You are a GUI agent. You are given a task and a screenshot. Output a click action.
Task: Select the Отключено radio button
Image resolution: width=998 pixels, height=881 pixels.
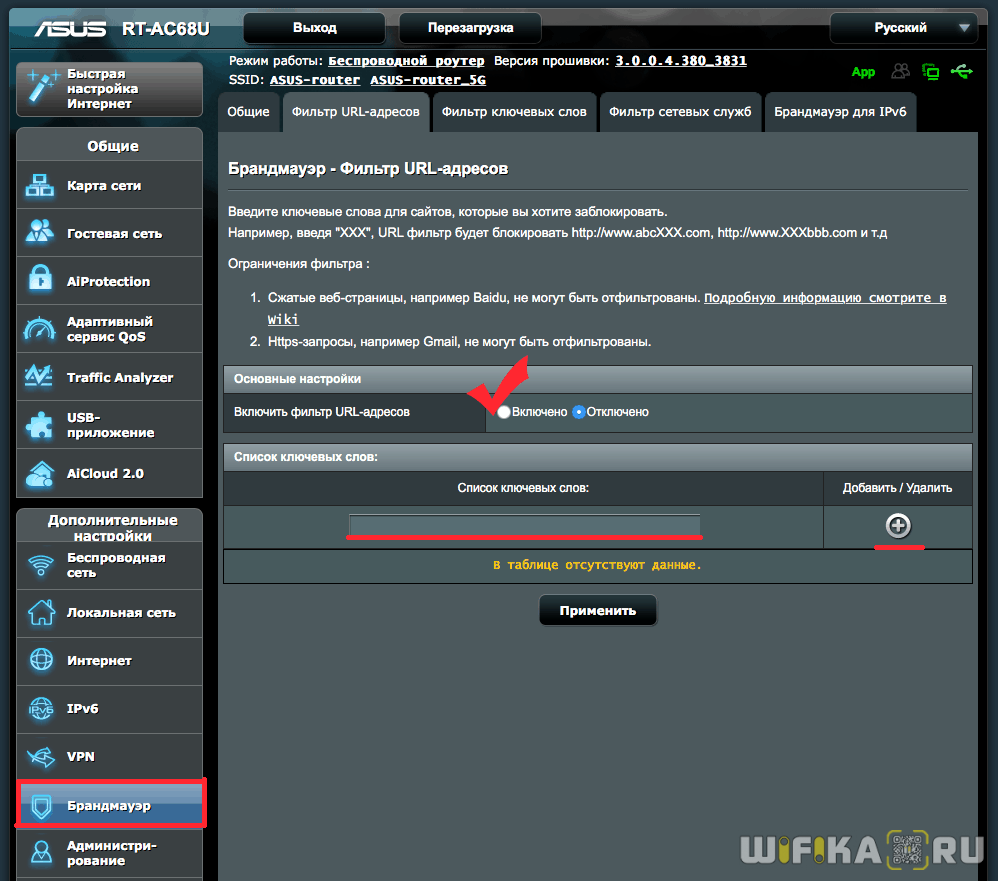(x=579, y=412)
